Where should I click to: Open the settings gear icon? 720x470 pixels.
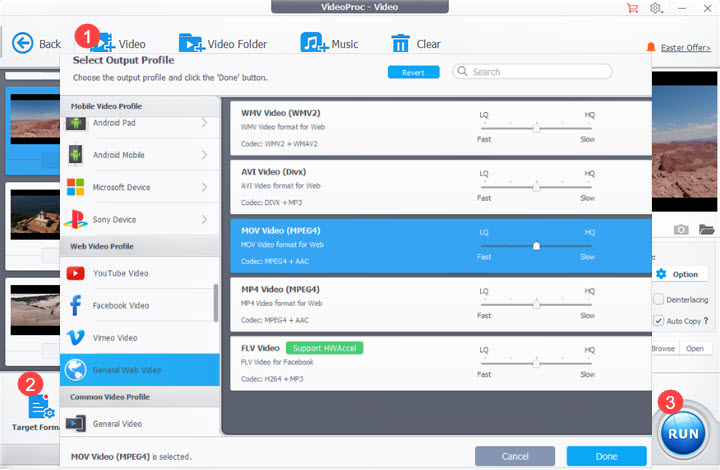point(656,8)
